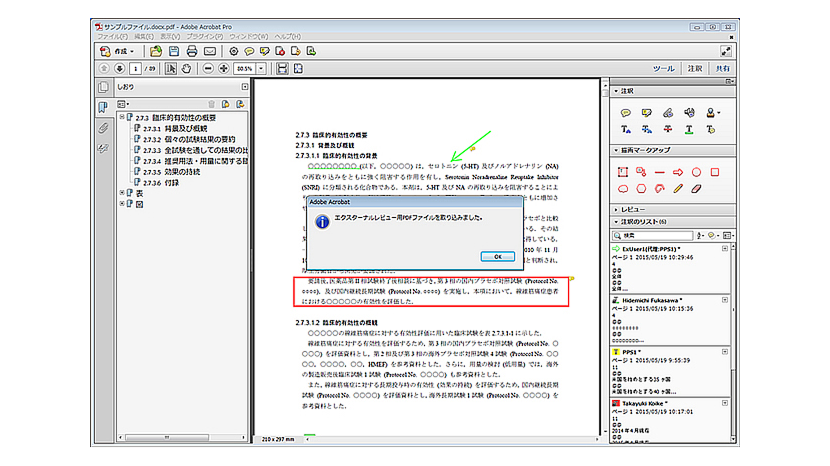Switch to the ツール pane tab
This screenshot has width=830, height=466.
(662, 69)
